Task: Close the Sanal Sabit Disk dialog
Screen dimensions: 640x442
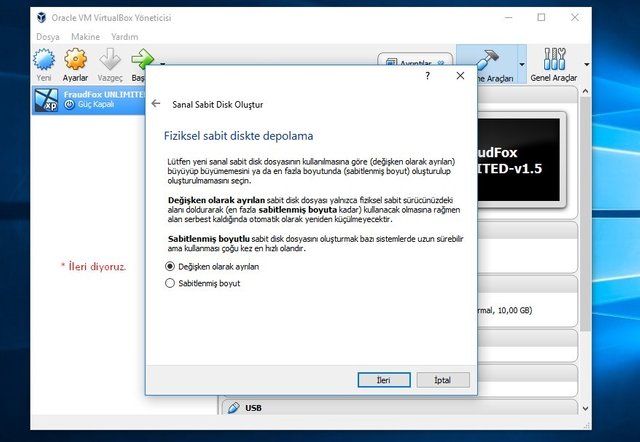Action: click(x=460, y=76)
